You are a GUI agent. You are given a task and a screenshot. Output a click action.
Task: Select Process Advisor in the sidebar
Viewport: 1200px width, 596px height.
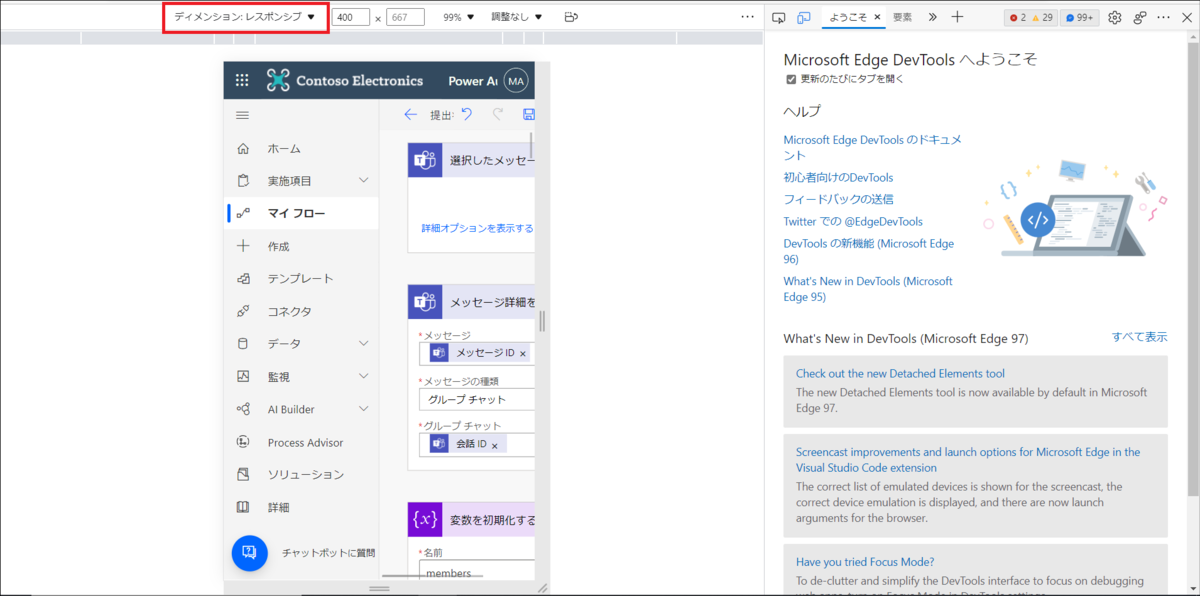(302, 442)
